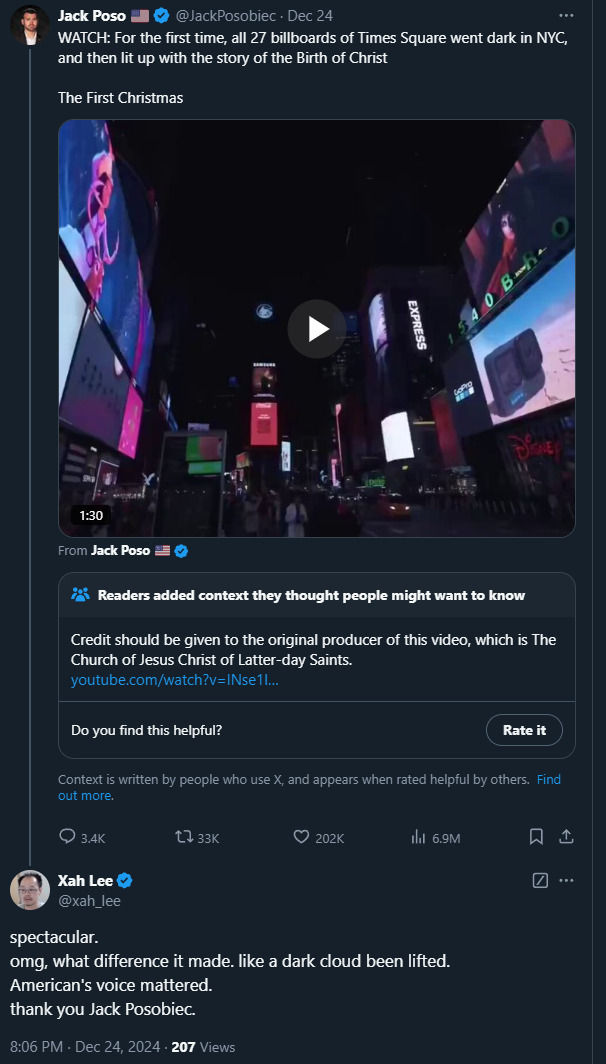Play the Times Square video
This screenshot has width=606, height=1064.
(317, 329)
